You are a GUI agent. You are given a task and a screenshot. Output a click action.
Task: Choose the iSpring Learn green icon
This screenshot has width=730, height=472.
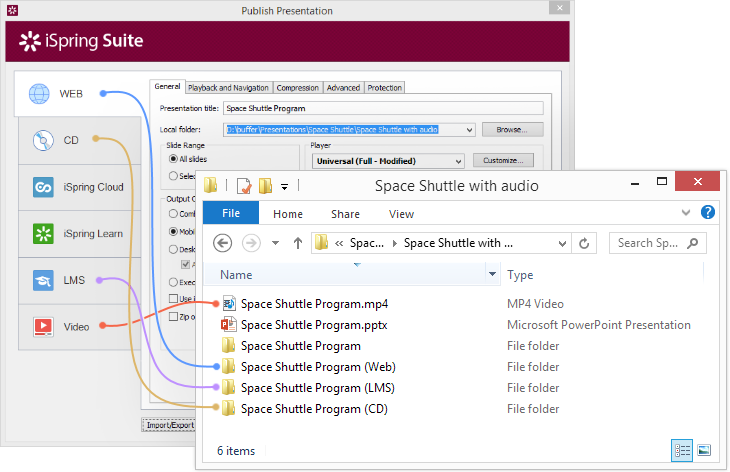point(43,234)
